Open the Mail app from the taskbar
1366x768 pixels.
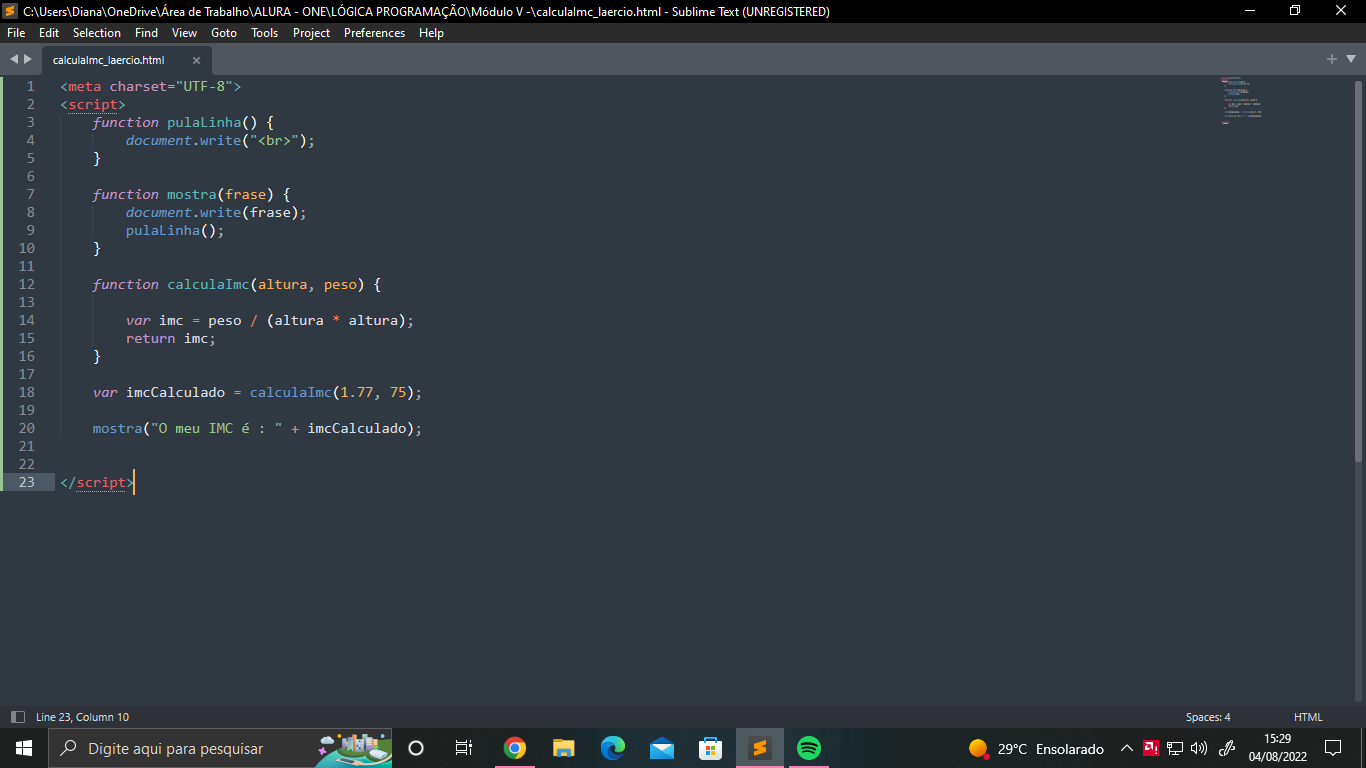[x=662, y=748]
